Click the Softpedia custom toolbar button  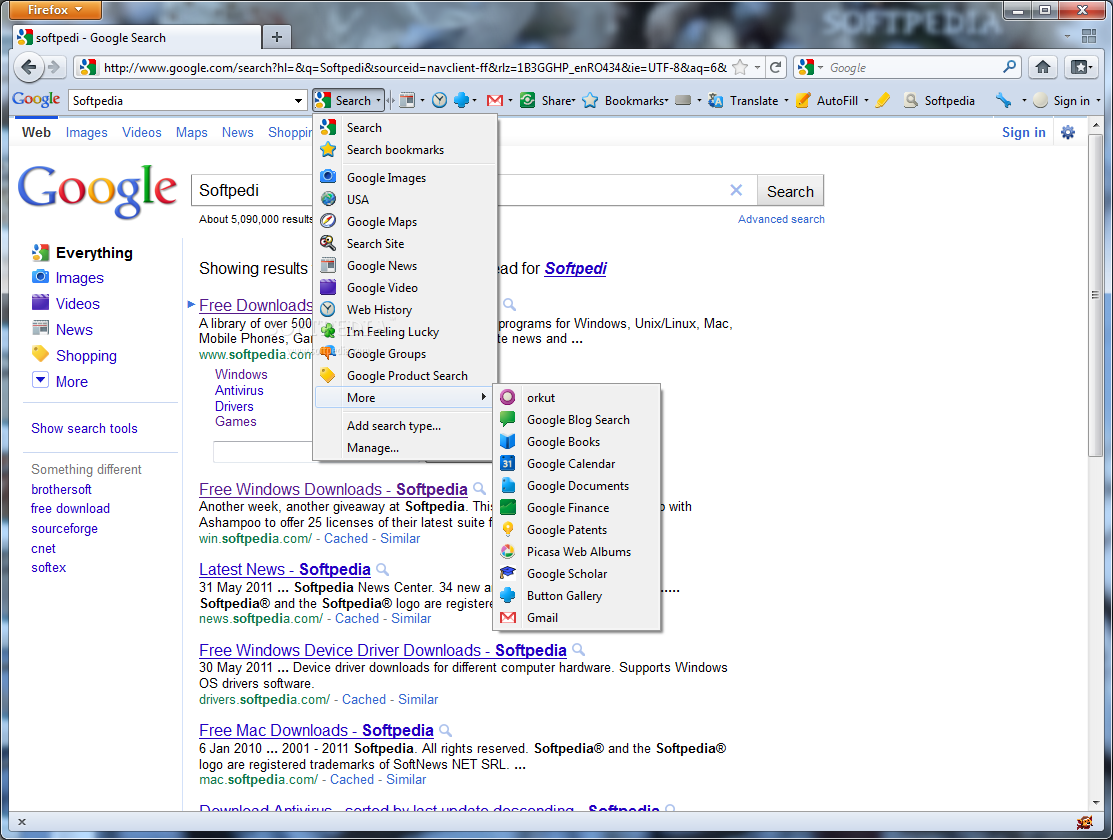point(939,101)
